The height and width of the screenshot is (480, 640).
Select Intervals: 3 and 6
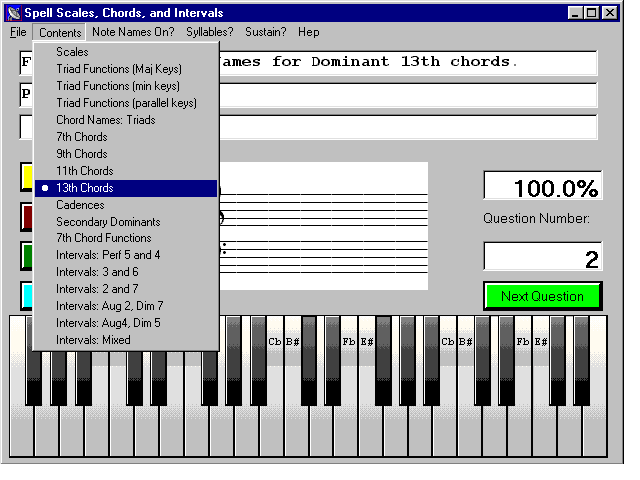[126, 272]
